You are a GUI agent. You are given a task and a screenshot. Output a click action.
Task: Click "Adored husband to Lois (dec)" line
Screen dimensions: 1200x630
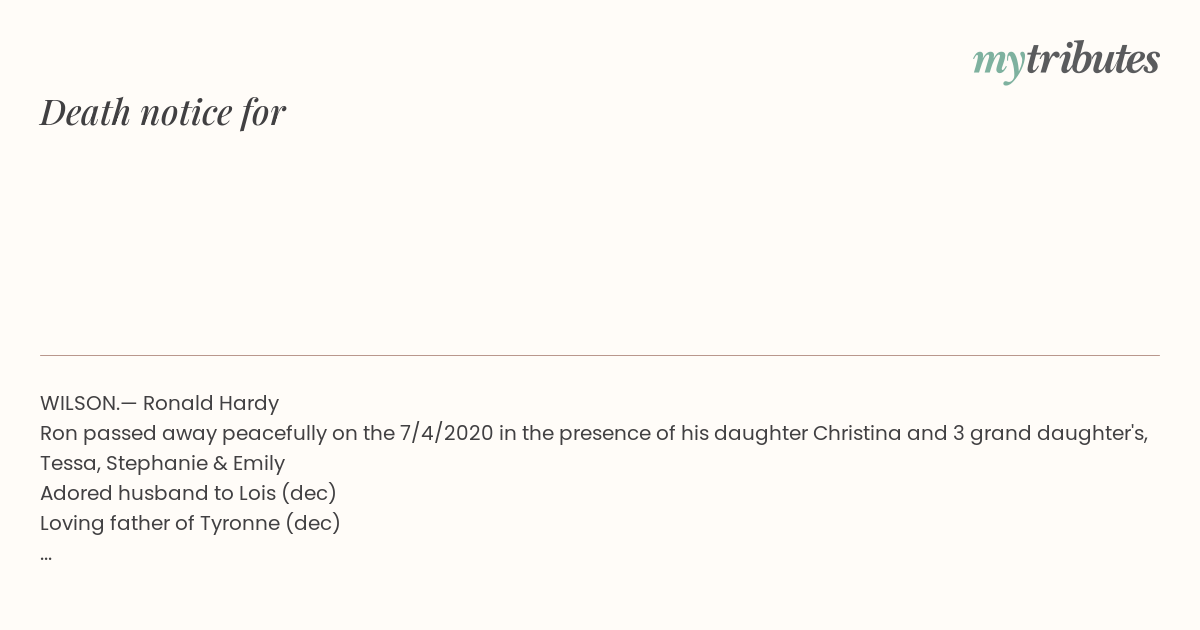pos(188,493)
